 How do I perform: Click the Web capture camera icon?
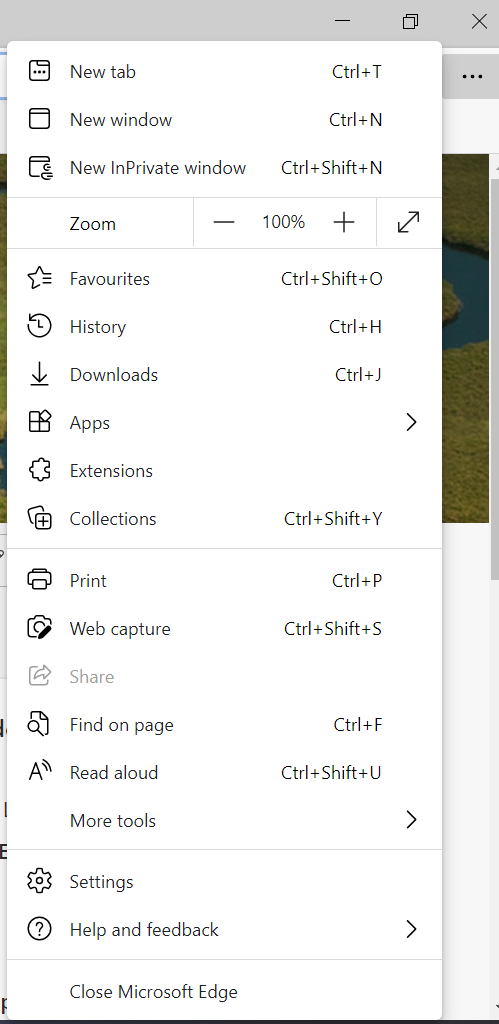[x=39, y=629]
